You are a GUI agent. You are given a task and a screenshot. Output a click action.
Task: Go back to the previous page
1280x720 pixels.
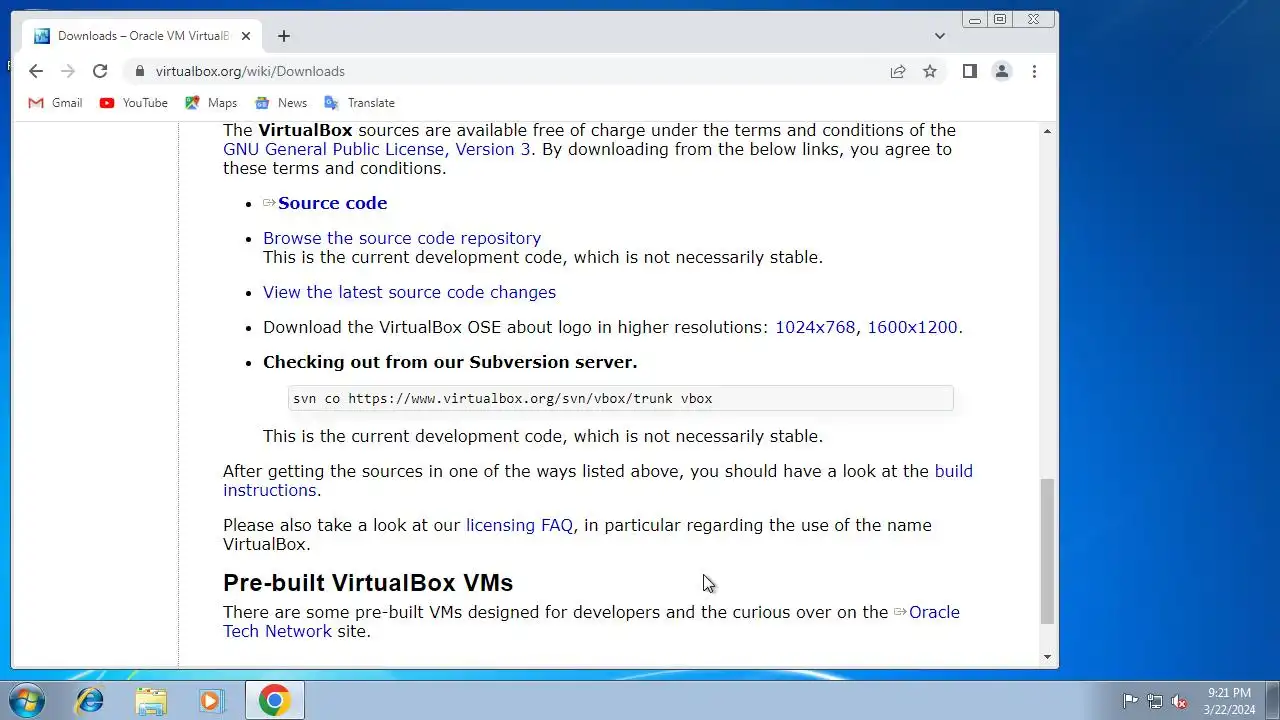36,71
